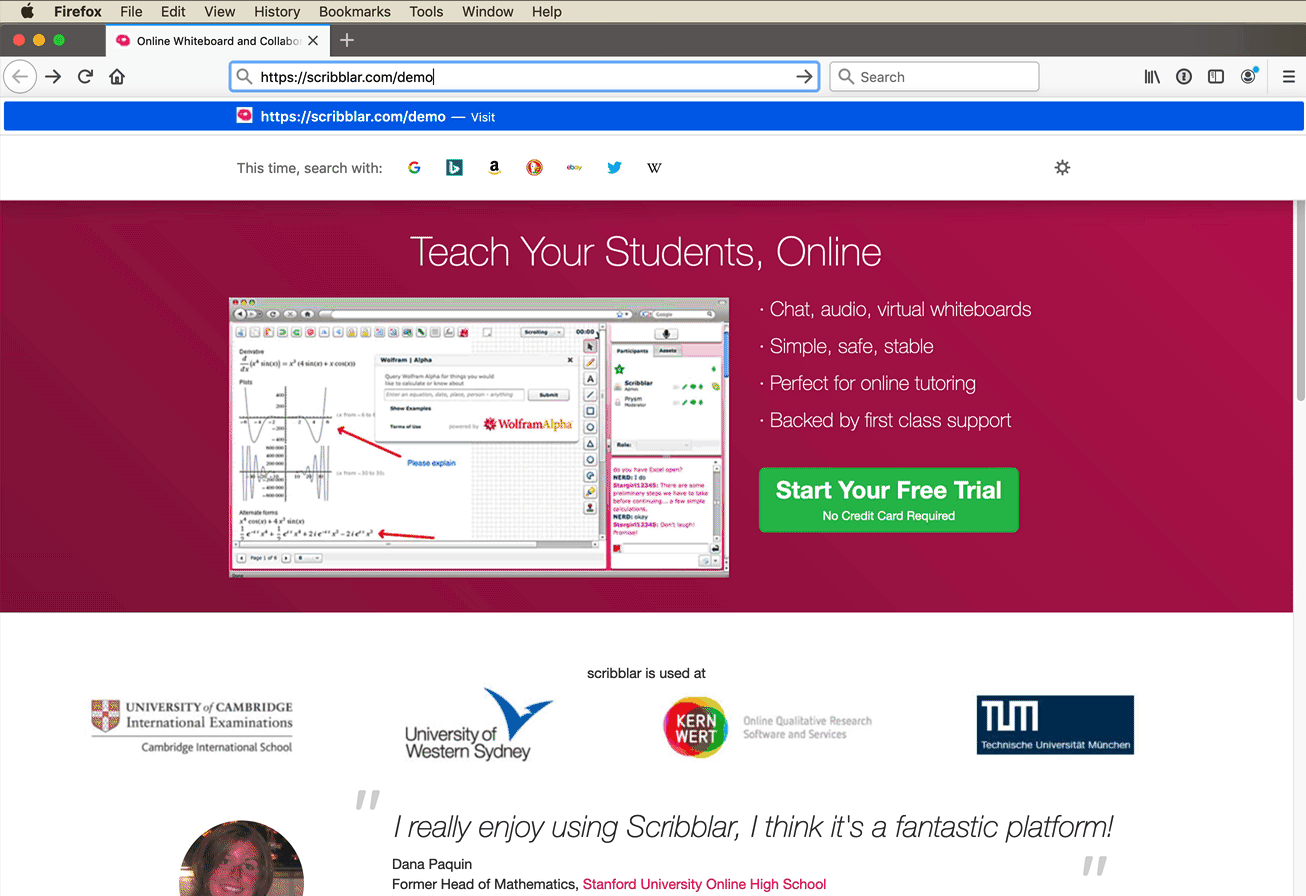Search this time with DuckDuckGo
The width and height of the screenshot is (1306, 896).
[x=534, y=168]
